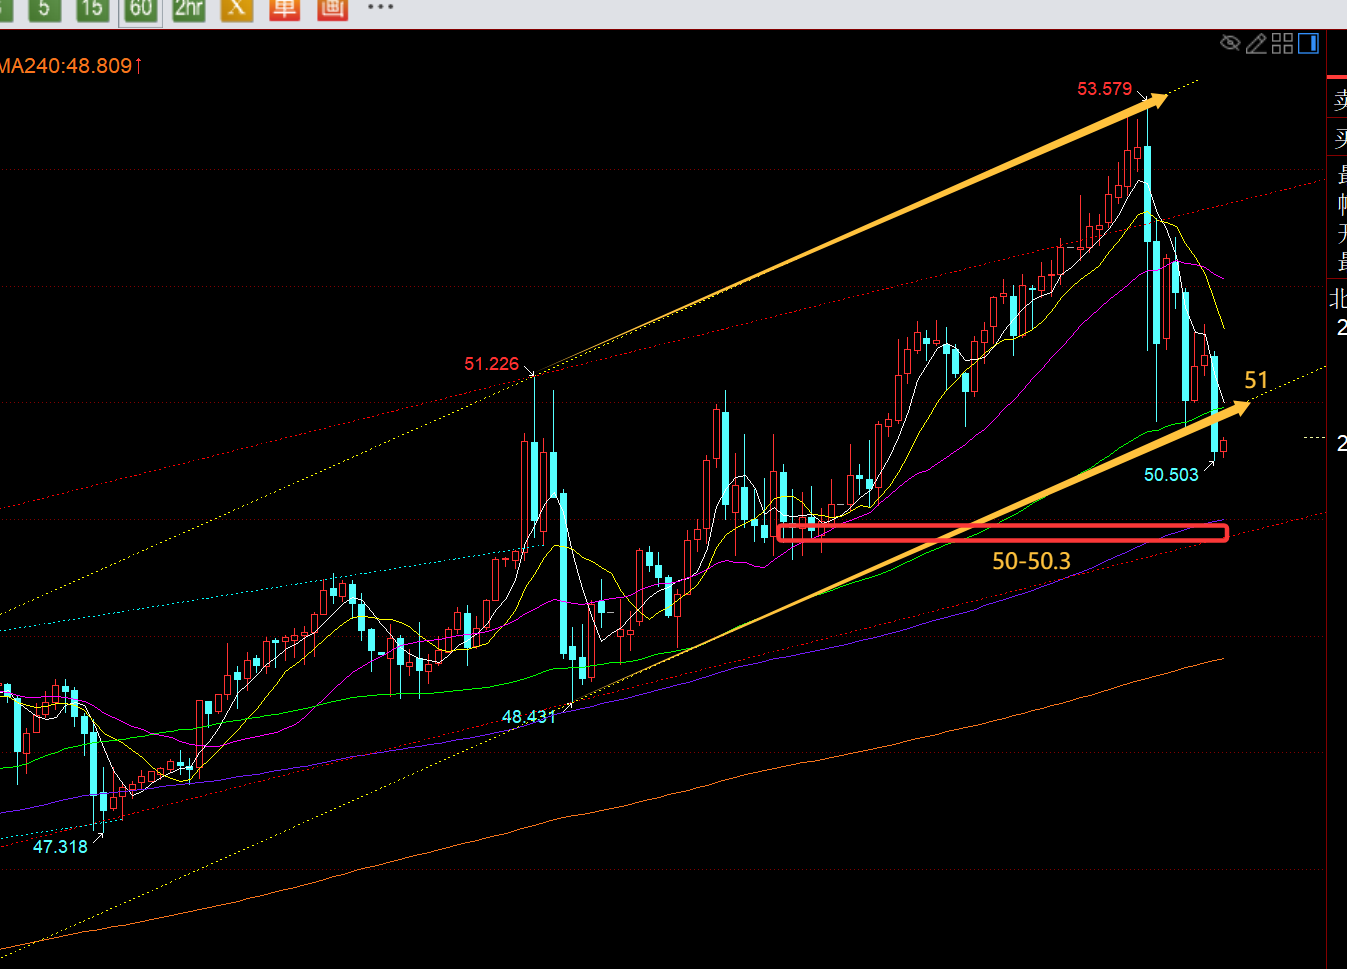Click the red 單 toolbar icon
Viewport: 1347px width, 969px height.
tap(285, 9)
